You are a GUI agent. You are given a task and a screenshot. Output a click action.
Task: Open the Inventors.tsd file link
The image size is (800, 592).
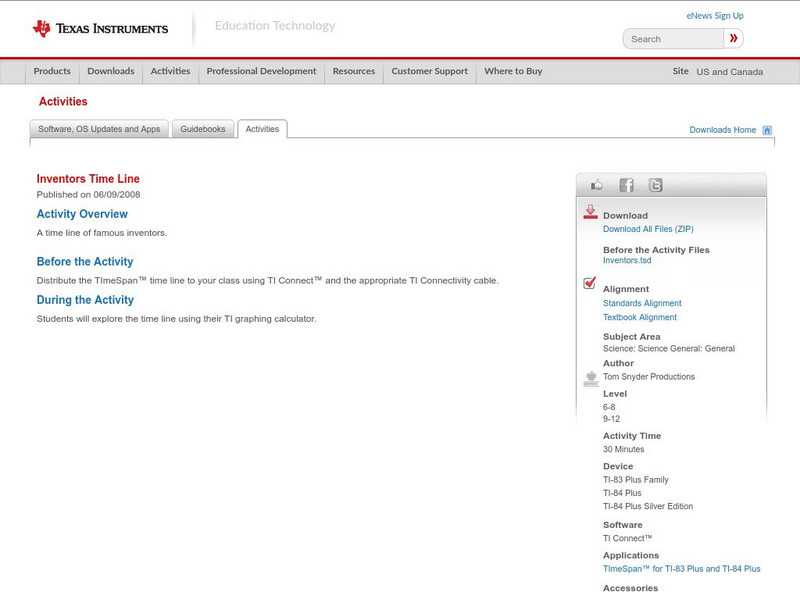pyautogui.click(x=627, y=260)
